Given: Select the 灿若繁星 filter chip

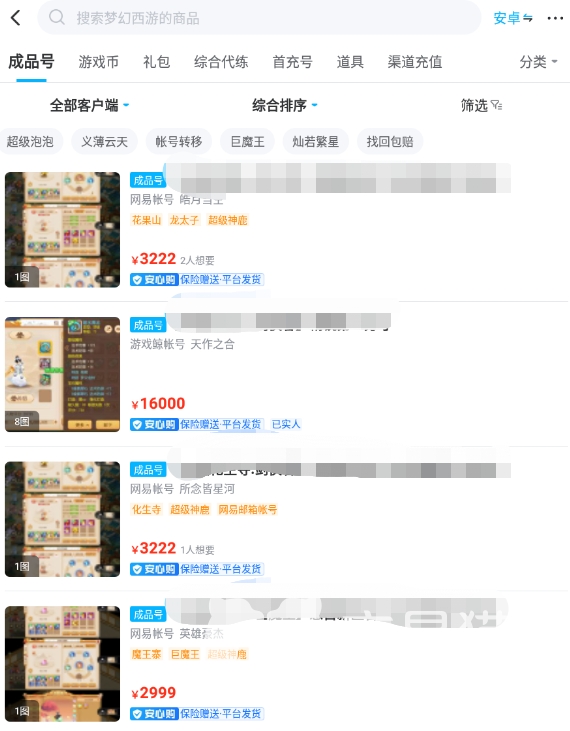Looking at the screenshot, I should pyautogui.click(x=316, y=141).
